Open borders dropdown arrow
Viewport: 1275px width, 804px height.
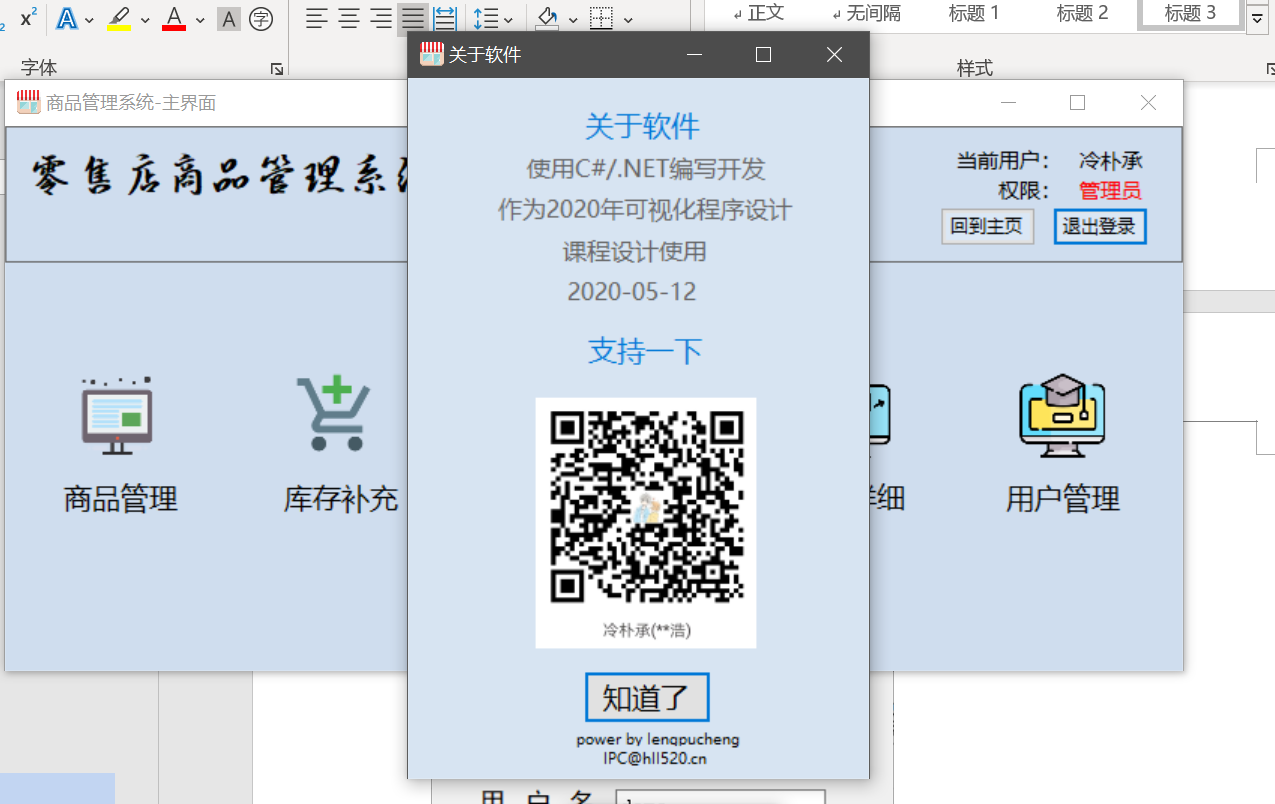(628, 19)
